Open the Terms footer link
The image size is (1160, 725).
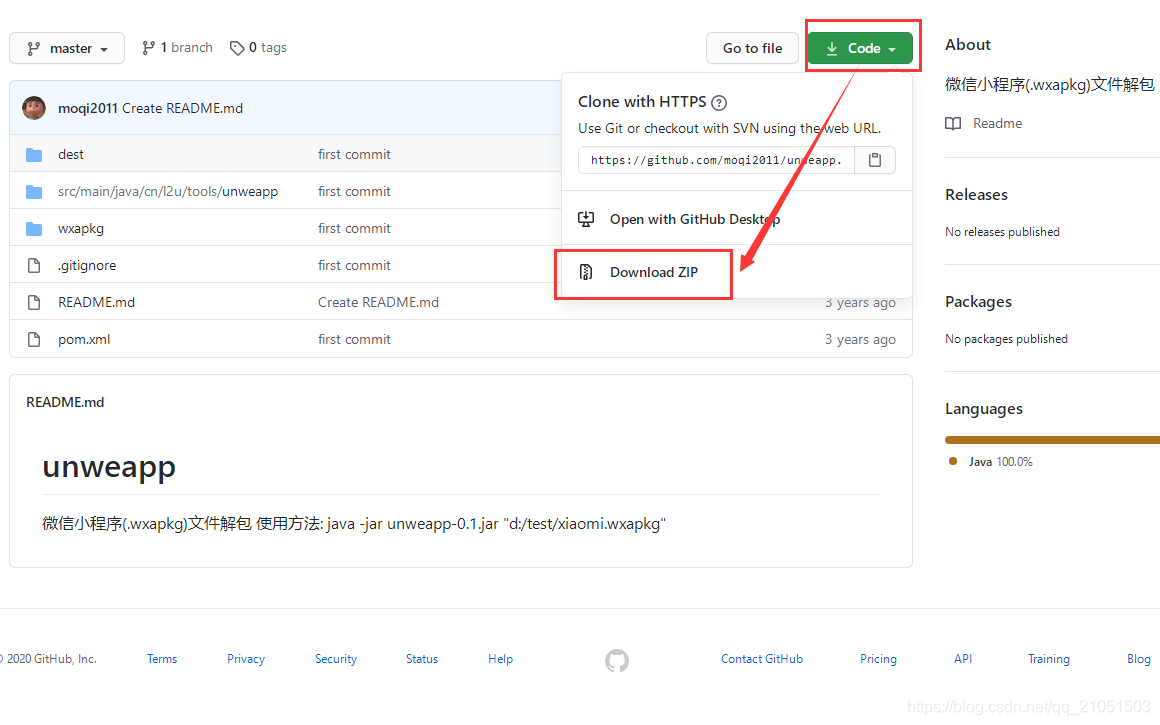pyautogui.click(x=162, y=658)
